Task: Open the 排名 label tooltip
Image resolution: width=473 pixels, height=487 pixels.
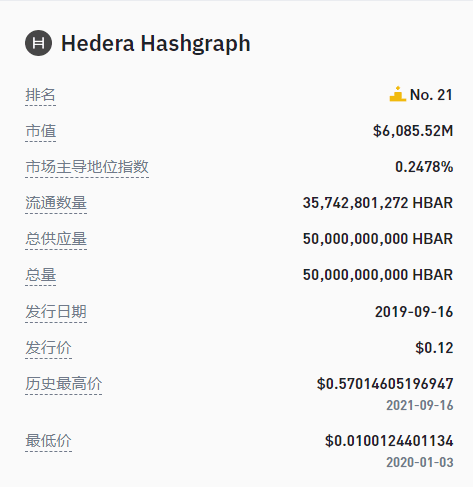Action: (40, 95)
